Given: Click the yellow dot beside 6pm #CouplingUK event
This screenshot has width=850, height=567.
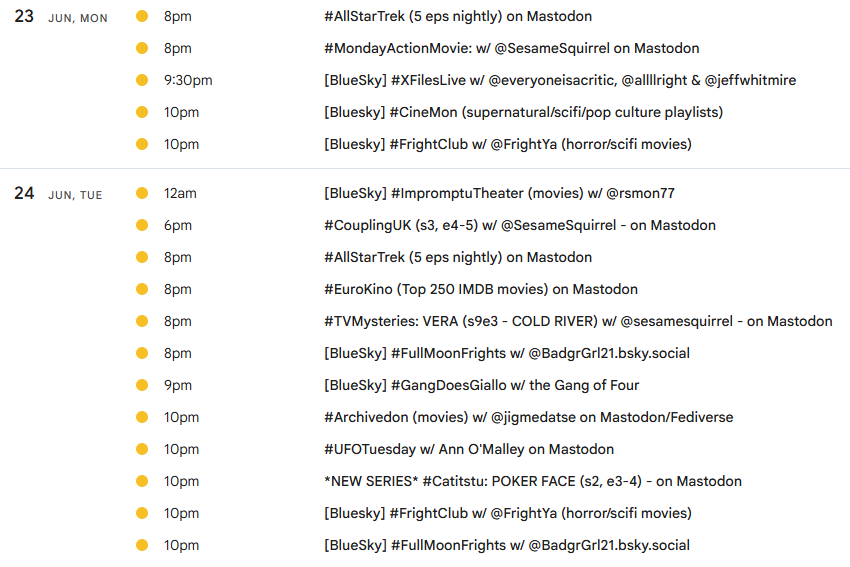Looking at the screenshot, I should (x=142, y=225).
